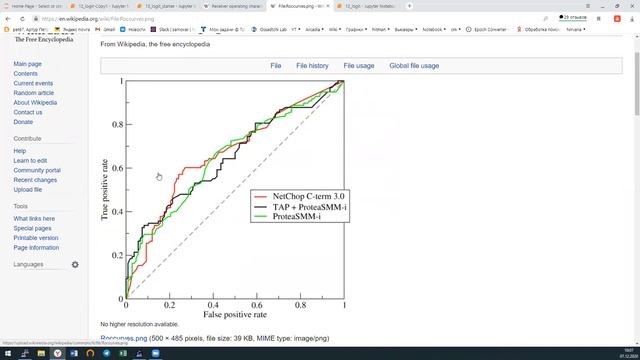Expand the Графики bookmarks folder

coord(356,29)
